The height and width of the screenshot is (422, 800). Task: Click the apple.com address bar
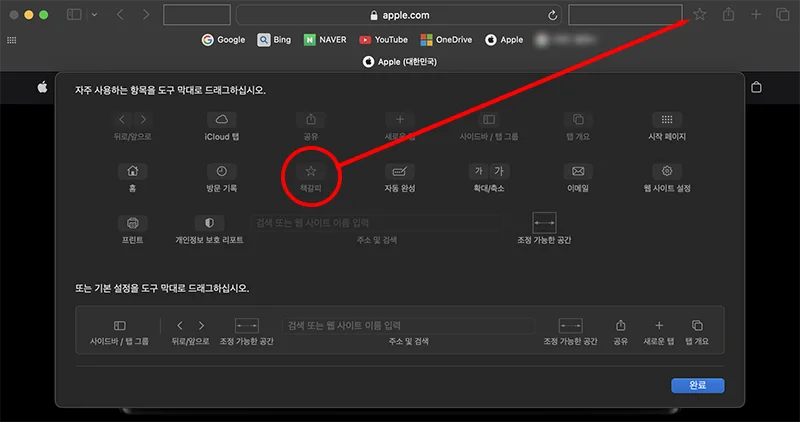pyautogui.click(x=398, y=15)
